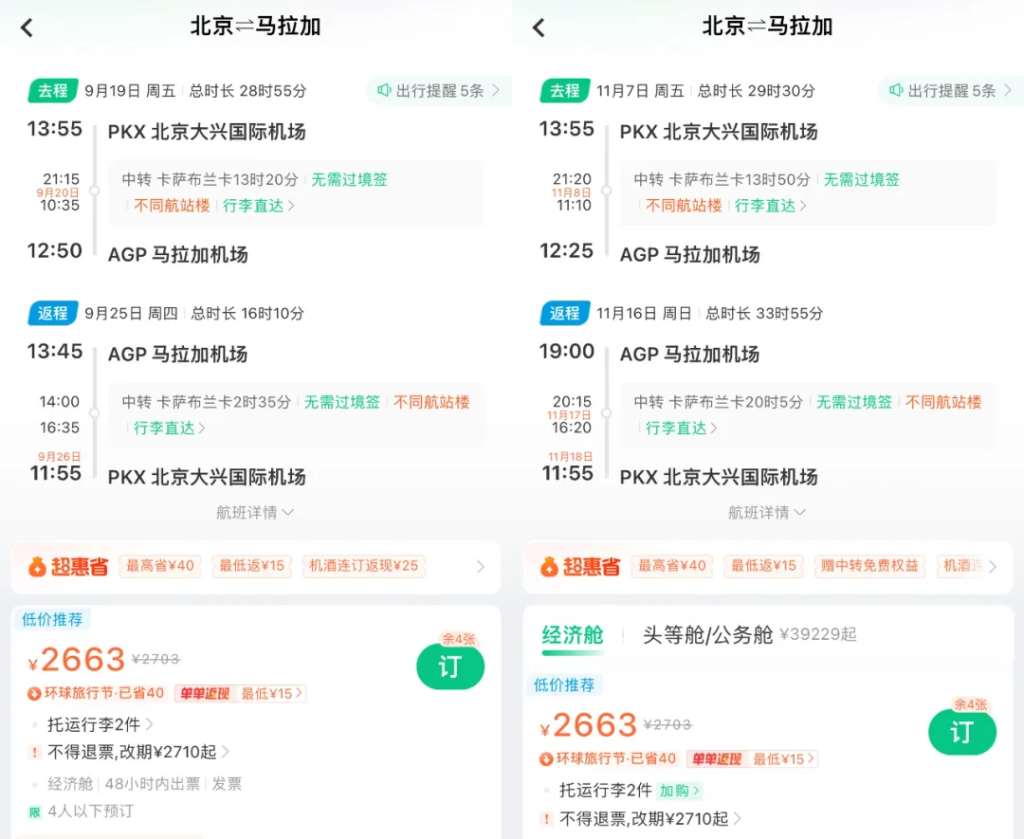
Task: Tap the 低价推荐 label in the left card
Action: click(x=52, y=620)
